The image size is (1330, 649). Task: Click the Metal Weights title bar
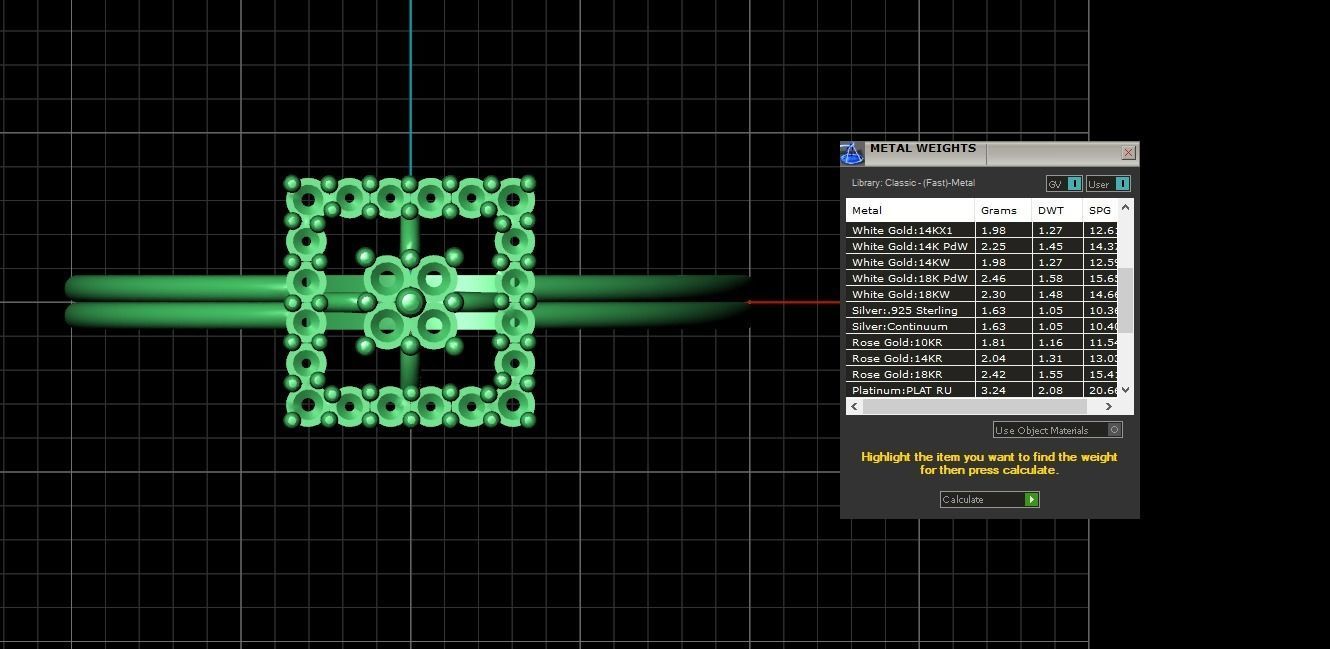[x=990, y=153]
